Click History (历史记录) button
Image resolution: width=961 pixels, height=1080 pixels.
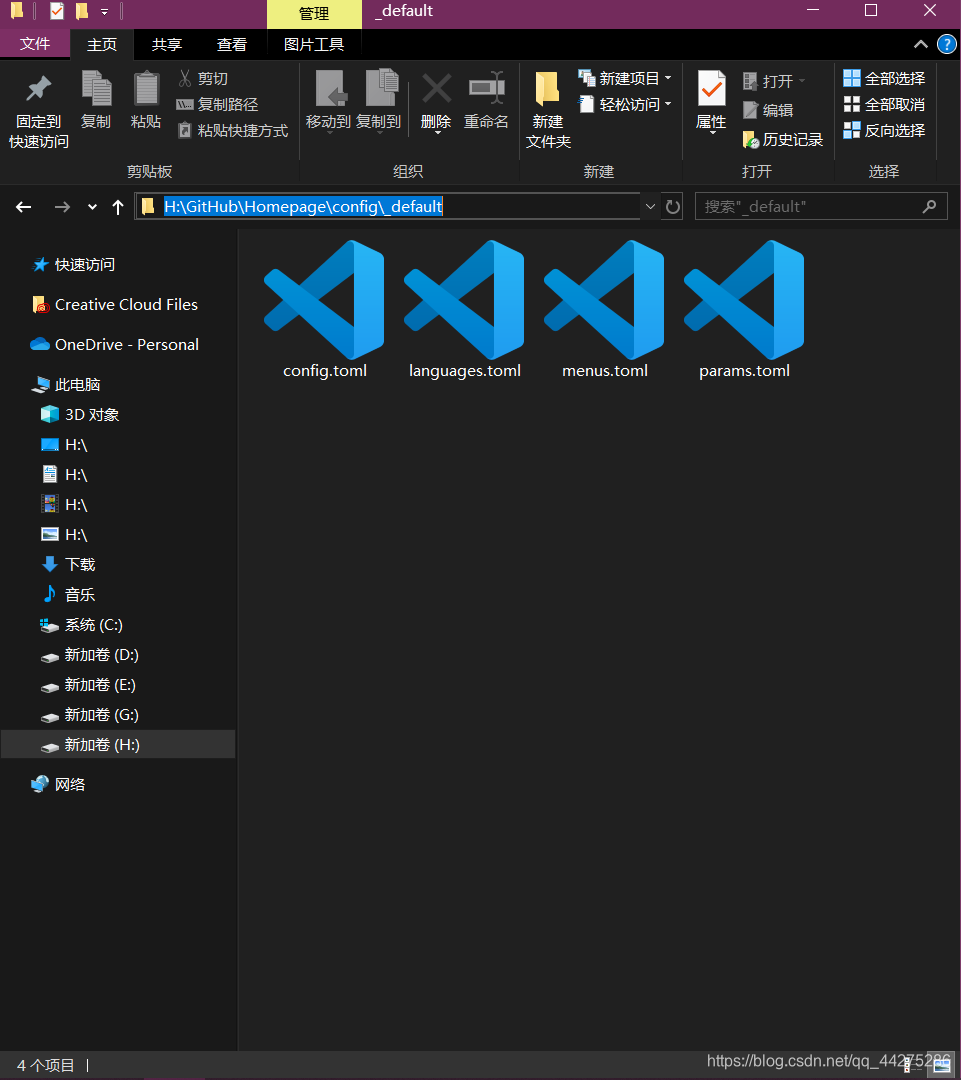(783, 140)
